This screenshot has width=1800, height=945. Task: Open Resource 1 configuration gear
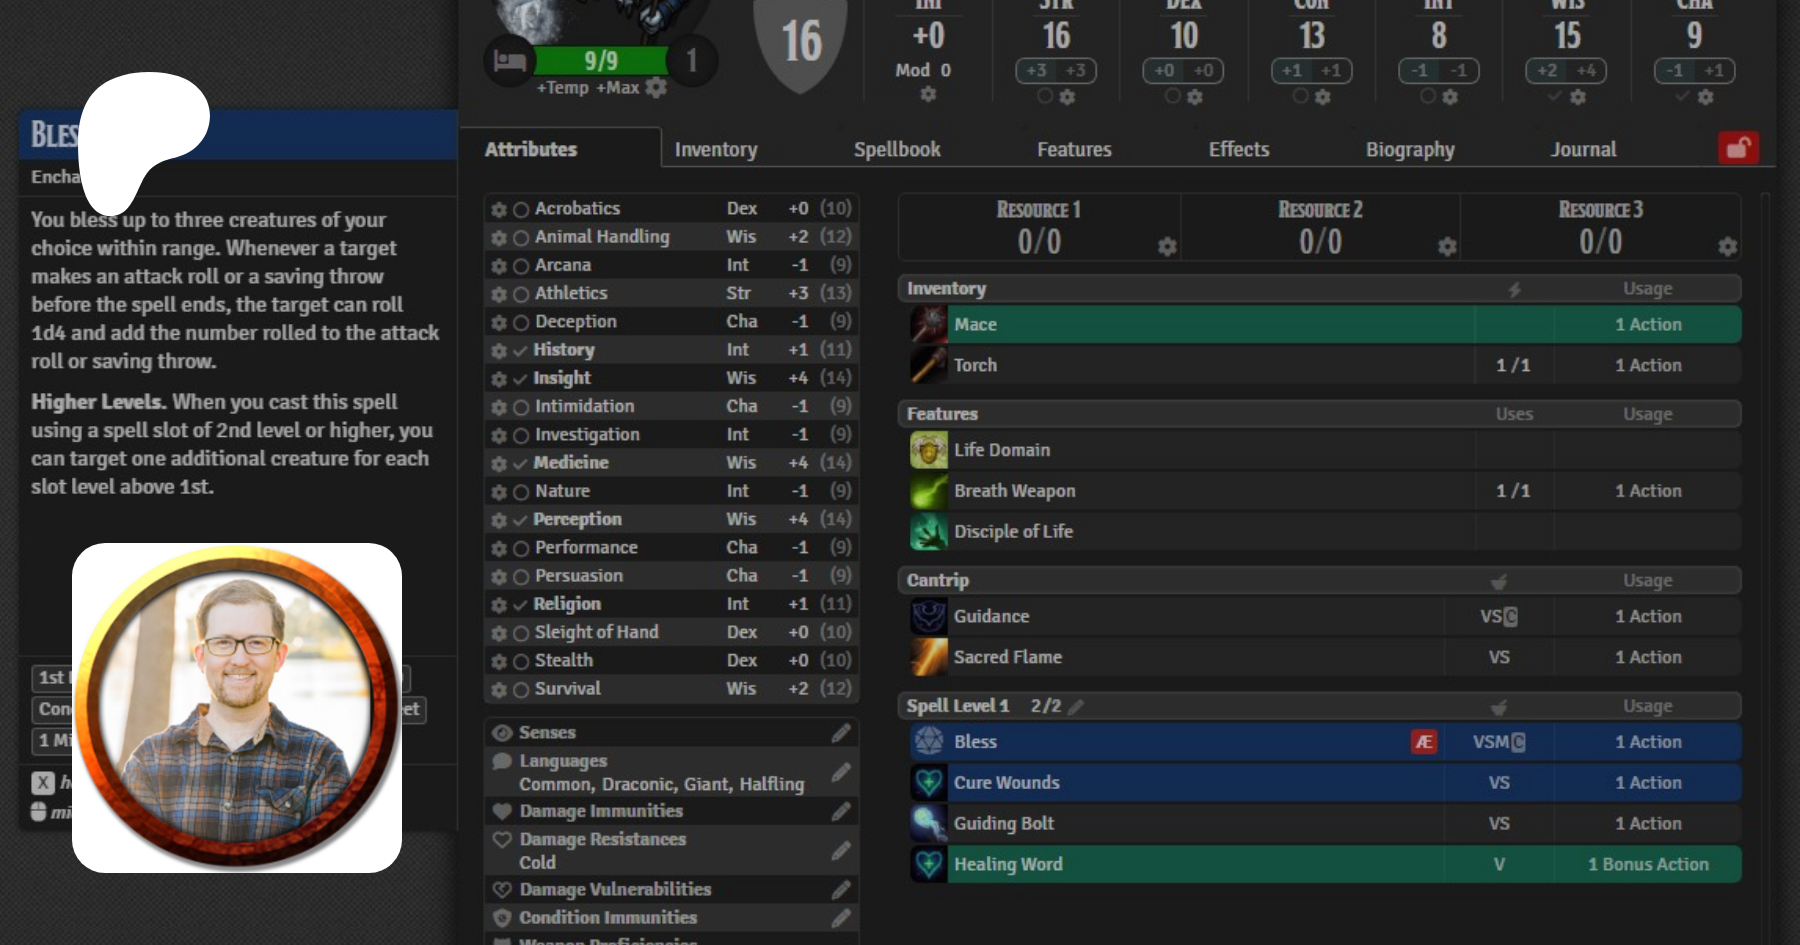[1166, 246]
